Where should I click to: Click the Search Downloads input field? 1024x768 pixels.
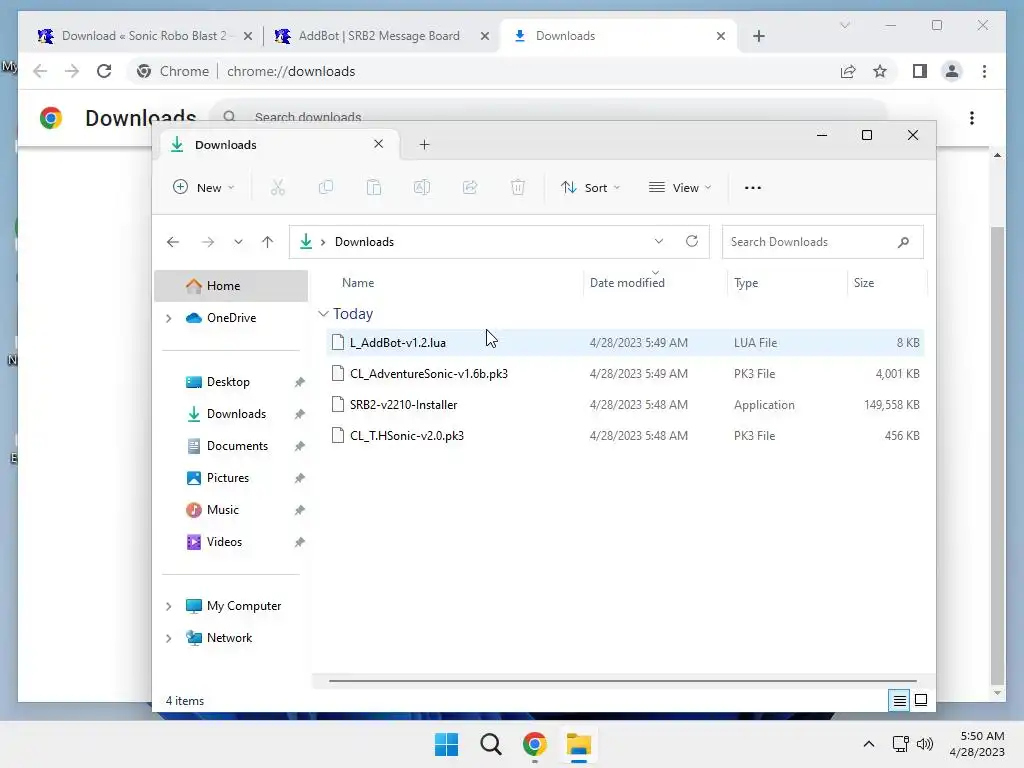point(822,242)
